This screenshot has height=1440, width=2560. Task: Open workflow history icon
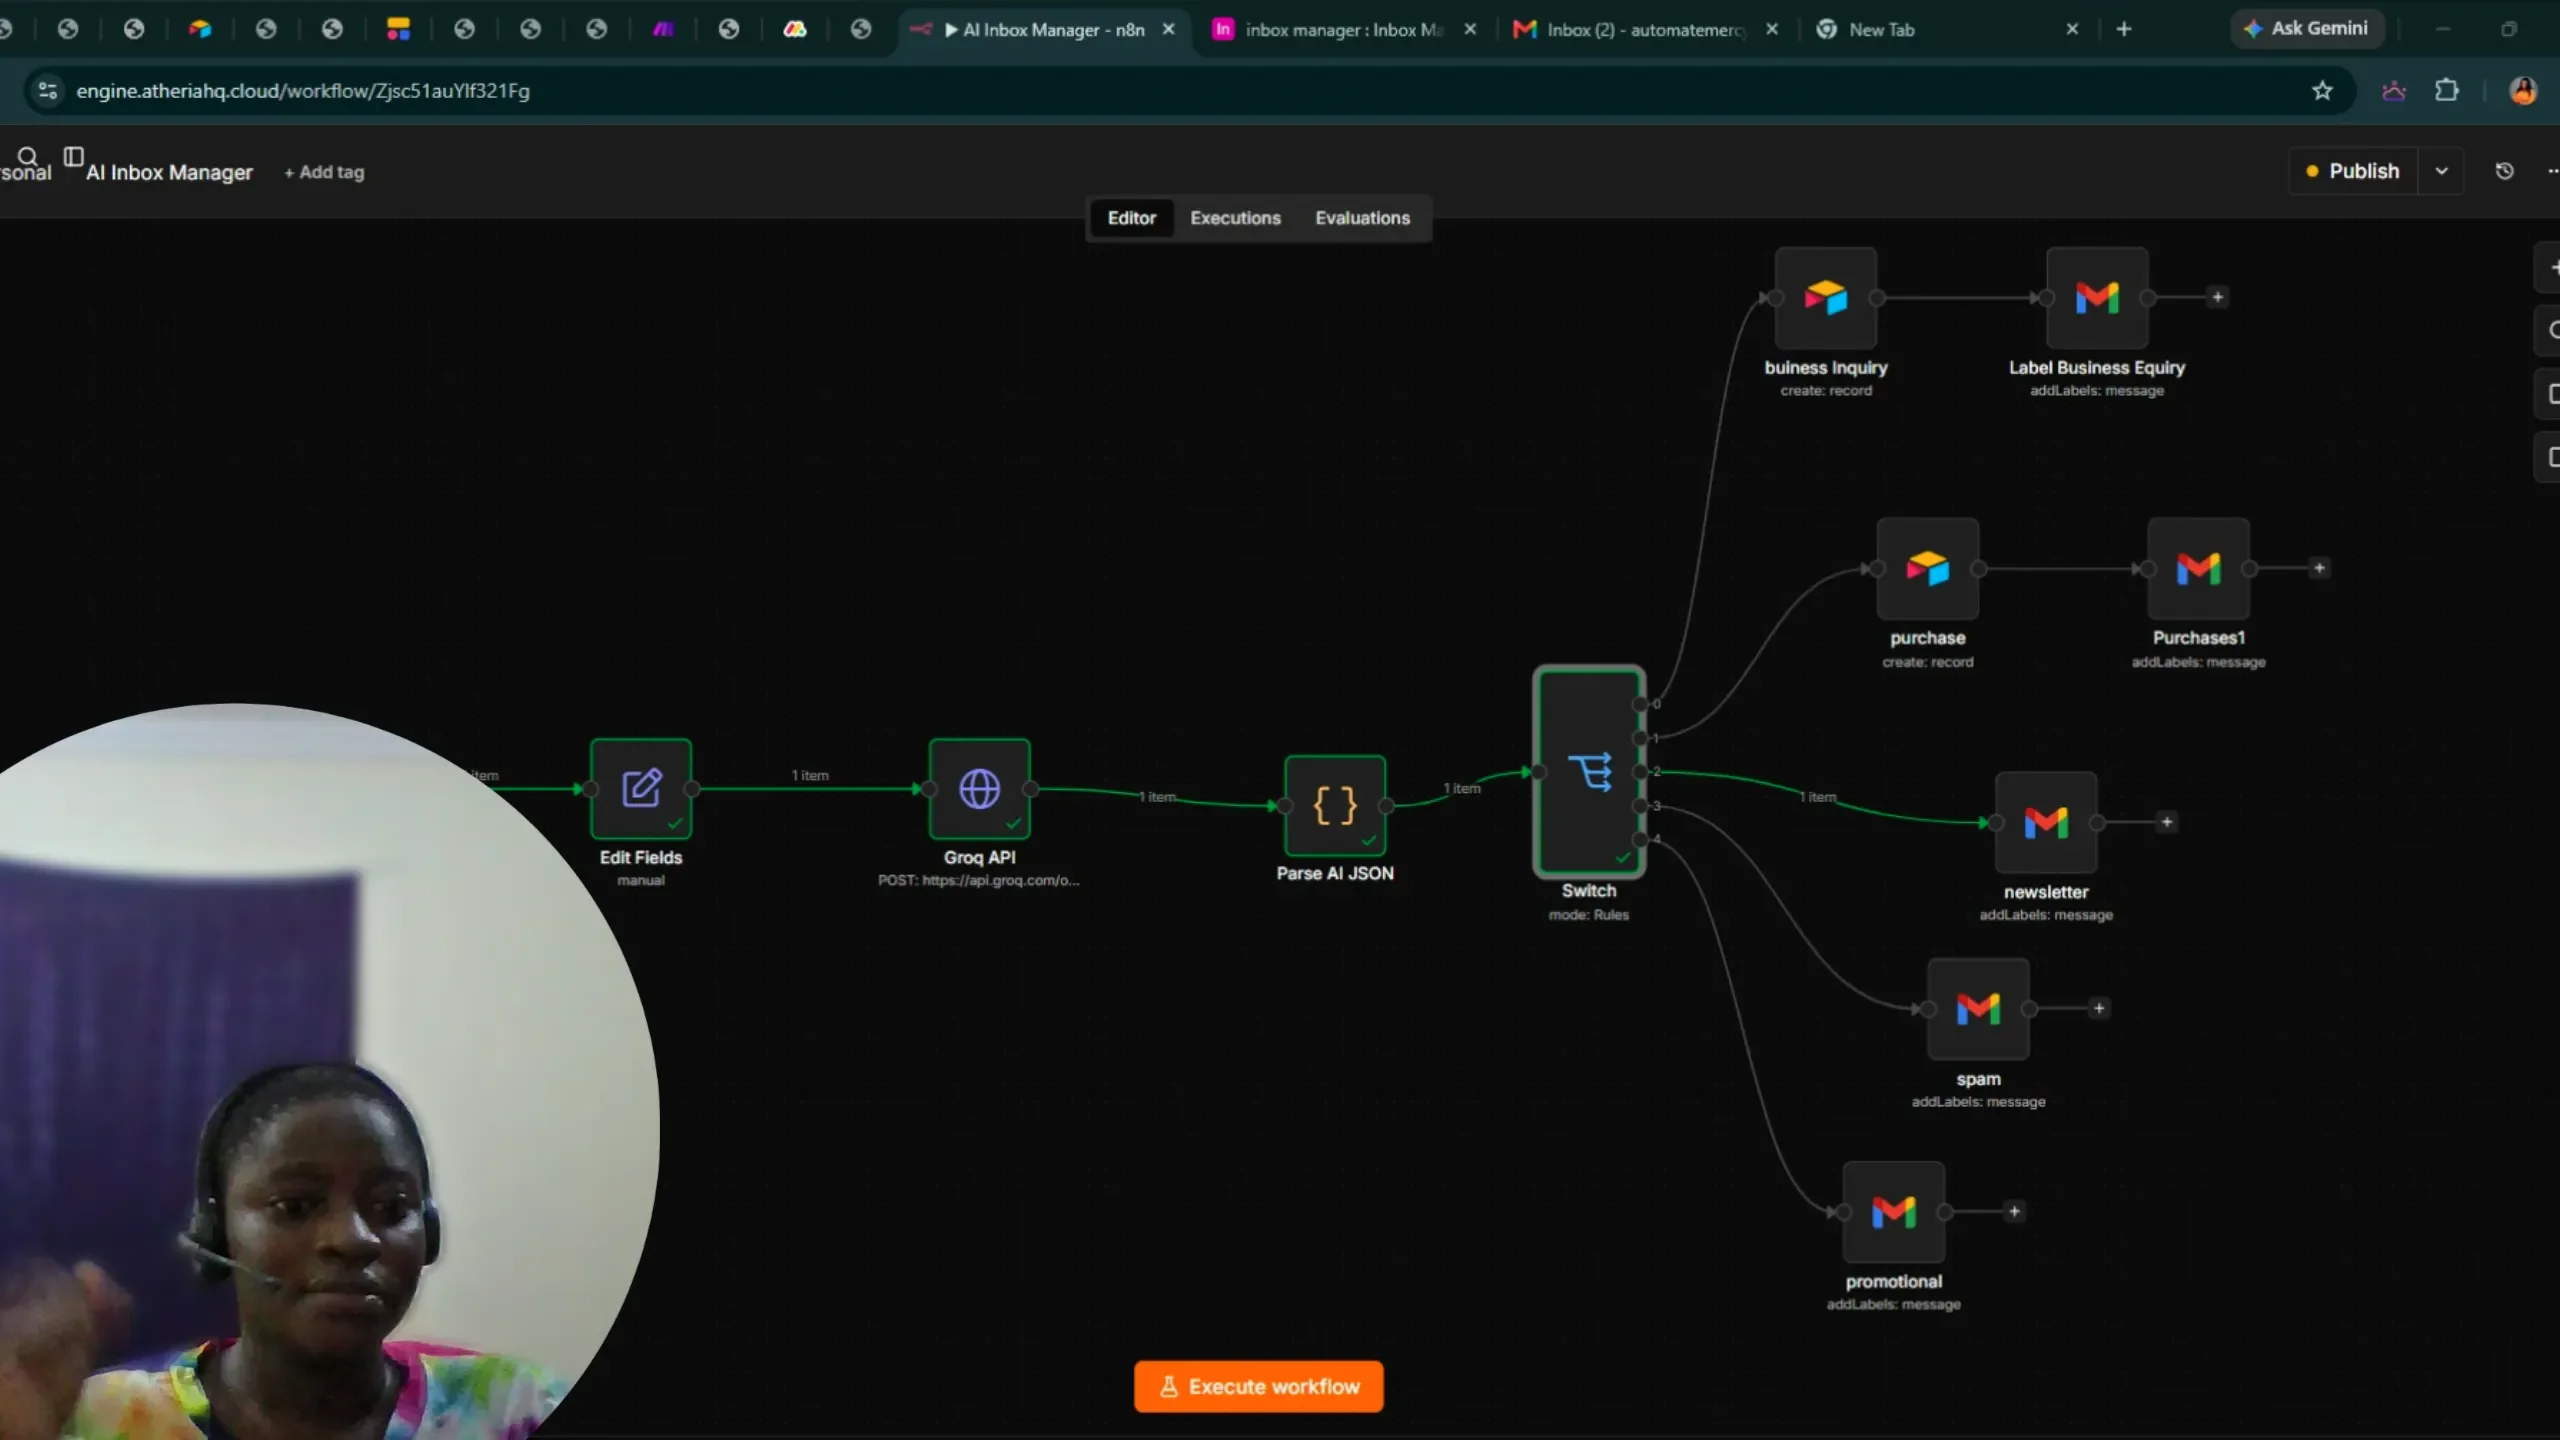[2504, 171]
